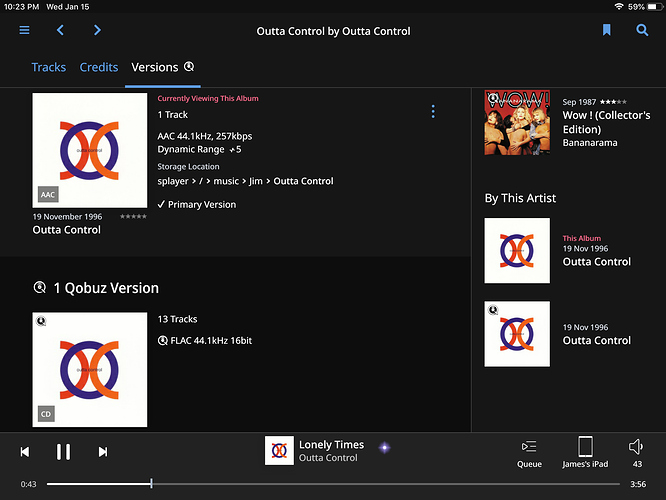
Task: Open the Qobuz CD version album cover
Action: [x=90, y=370]
